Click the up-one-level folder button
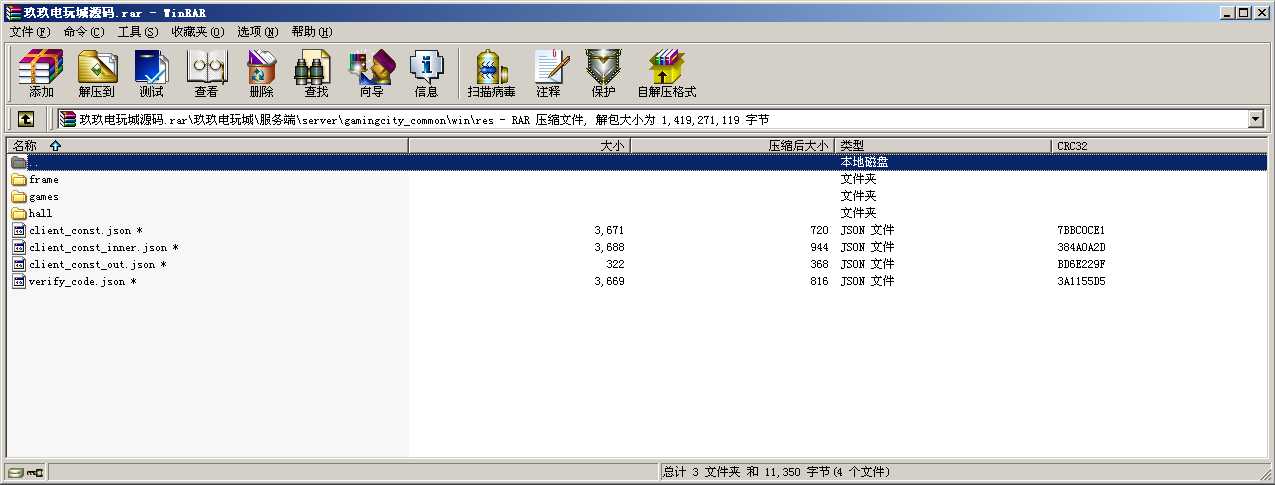Image resolution: width=1275 pixels, height=485 pixels. coord(26,119)
